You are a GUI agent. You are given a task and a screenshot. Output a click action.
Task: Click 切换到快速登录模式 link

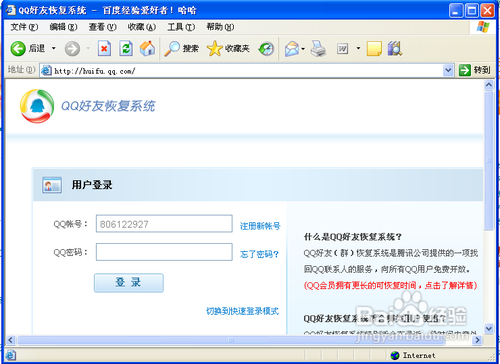click(x=242, y=311)
